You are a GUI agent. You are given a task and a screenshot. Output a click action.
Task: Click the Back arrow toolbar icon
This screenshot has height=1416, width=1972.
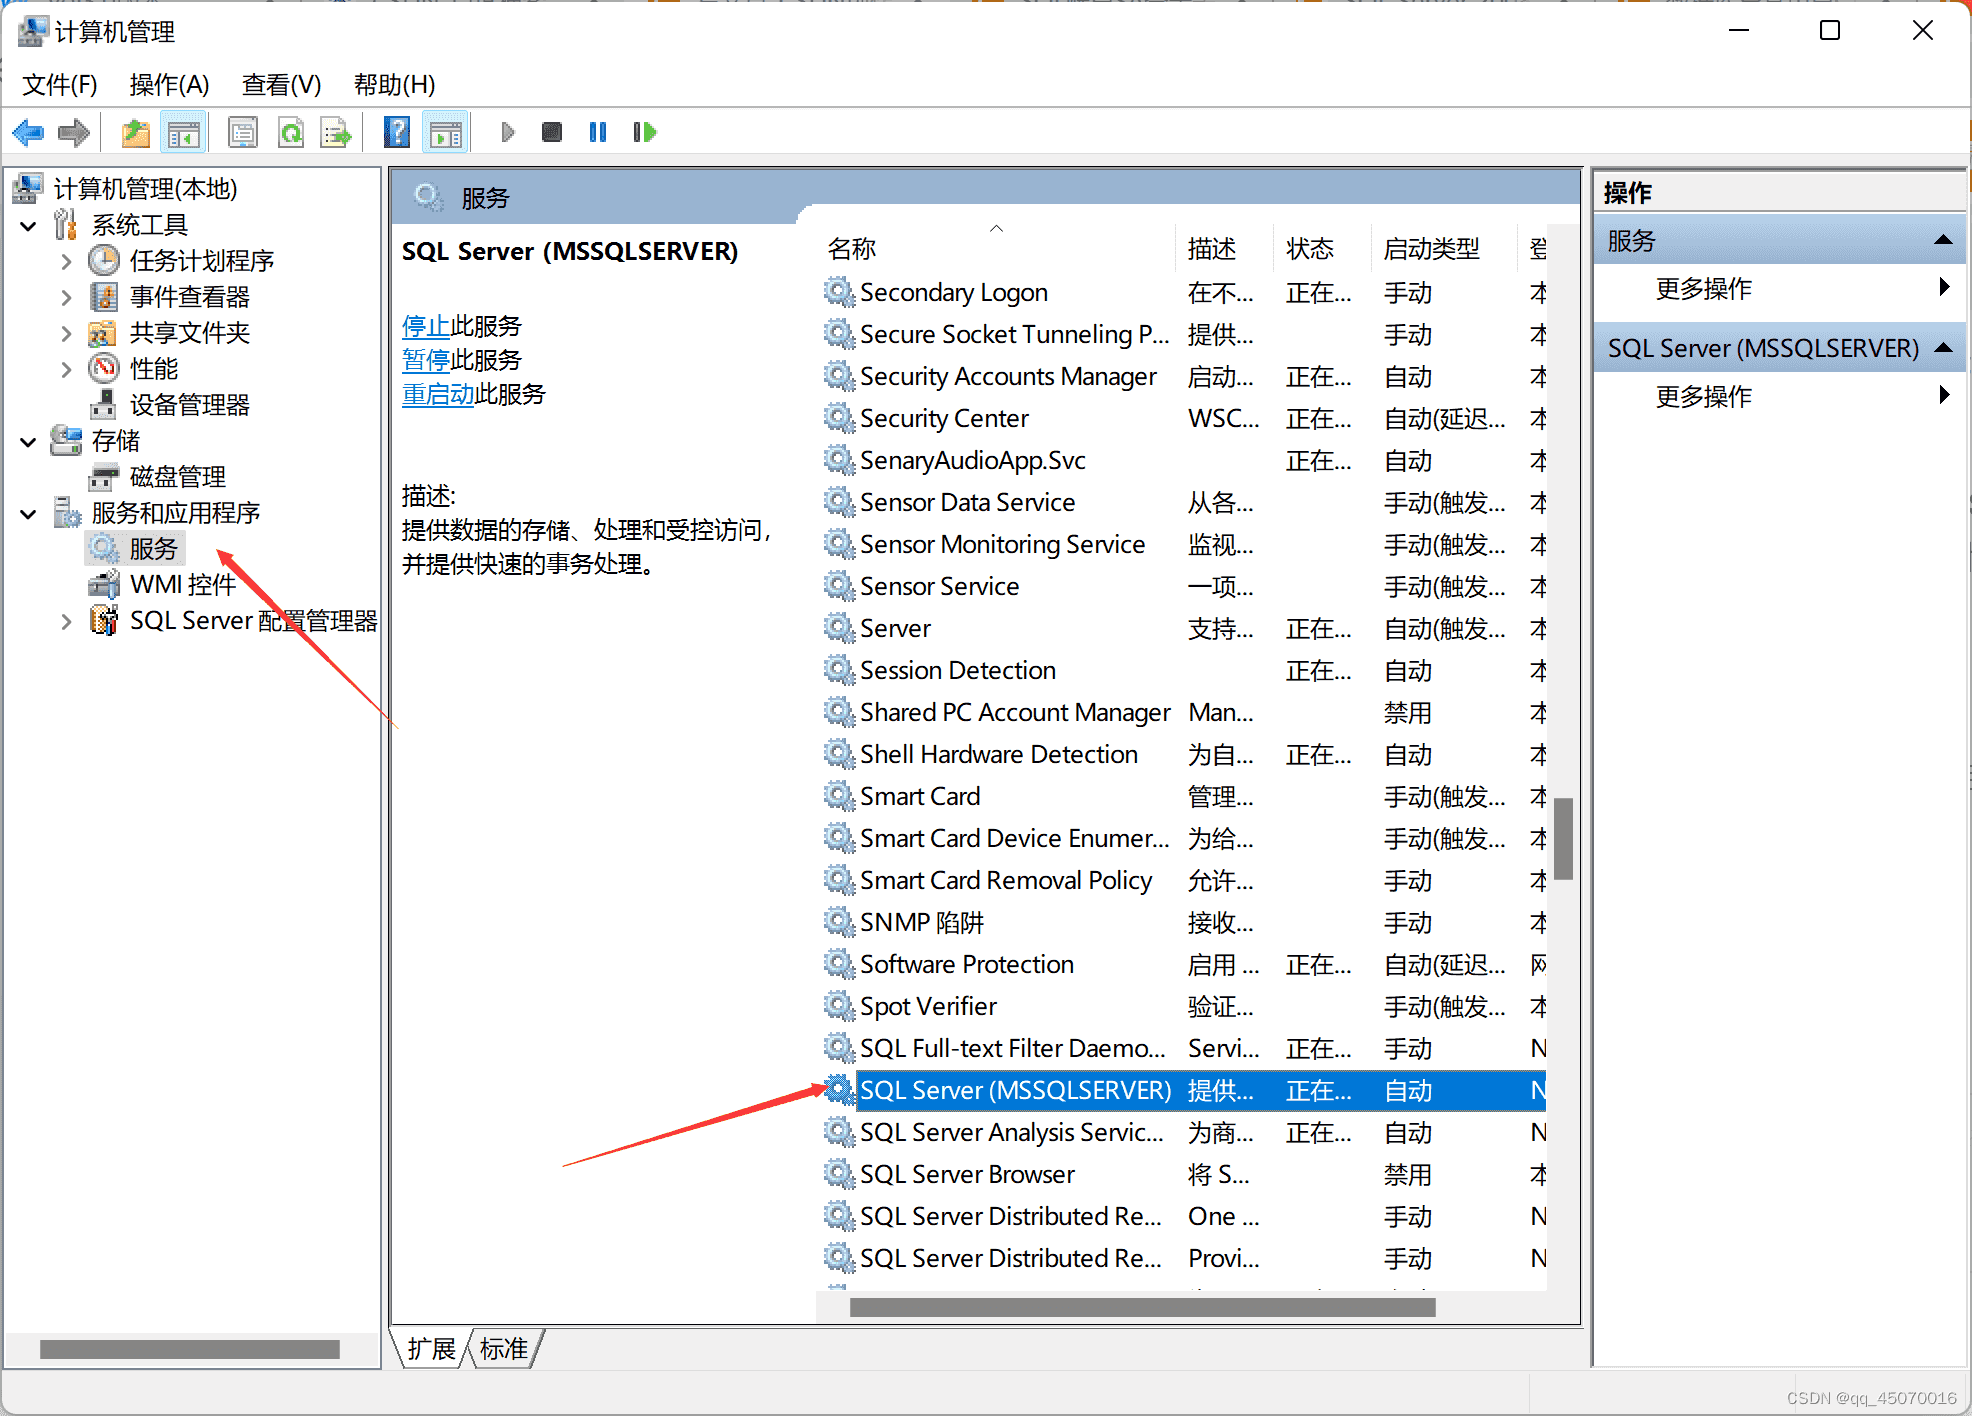[28, 132]
